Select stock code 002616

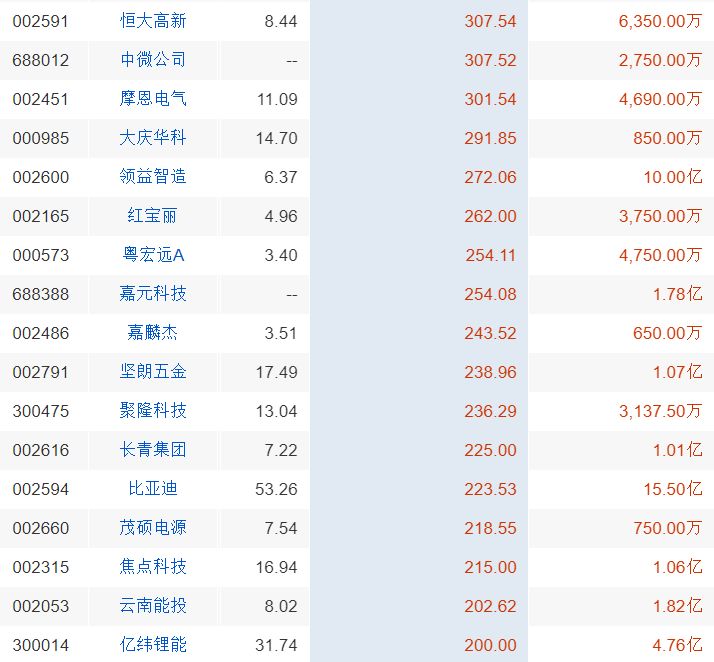41,450
